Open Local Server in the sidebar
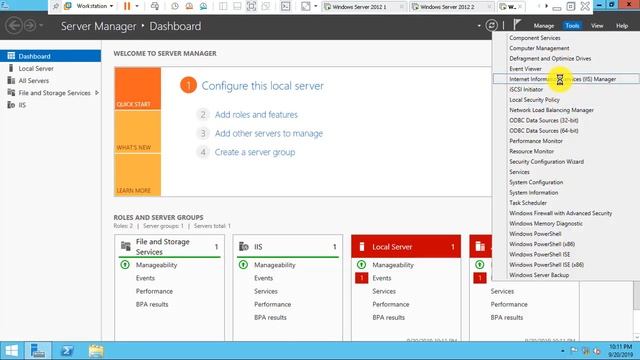640x360 pixels. coord(36,69)
